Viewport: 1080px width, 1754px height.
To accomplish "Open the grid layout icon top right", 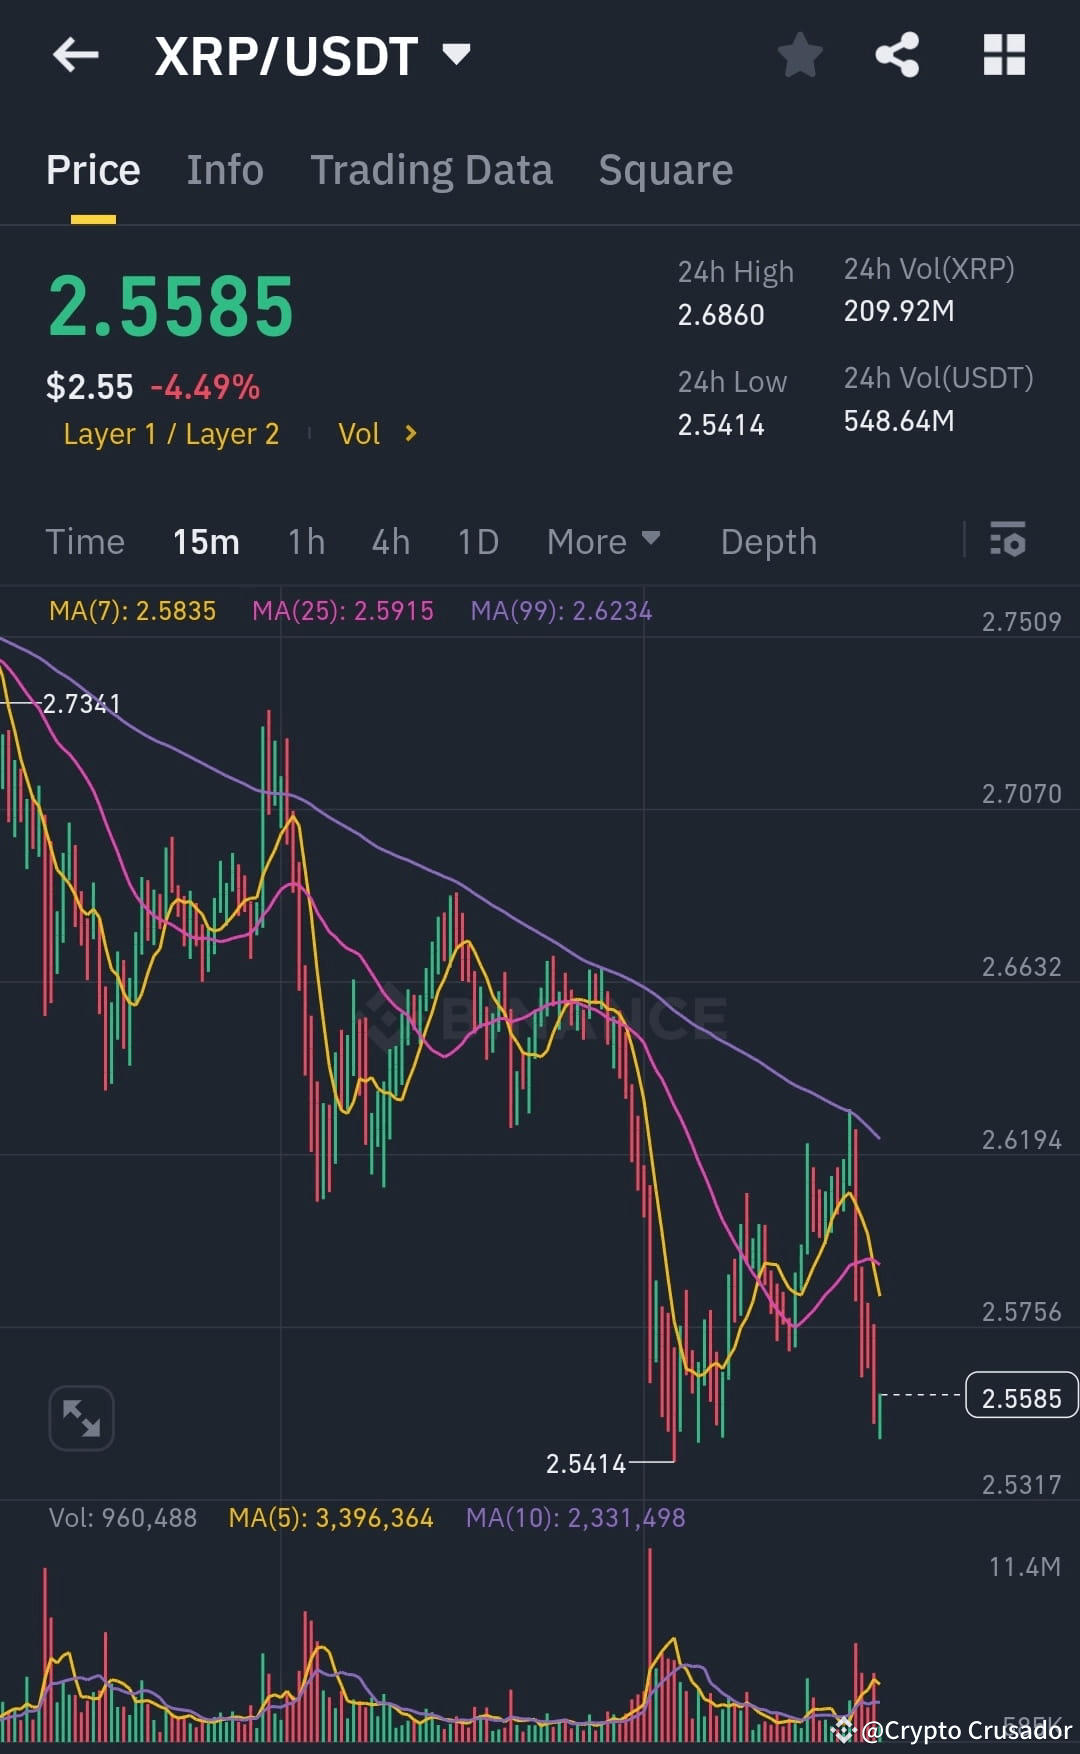I will 1004,55.
